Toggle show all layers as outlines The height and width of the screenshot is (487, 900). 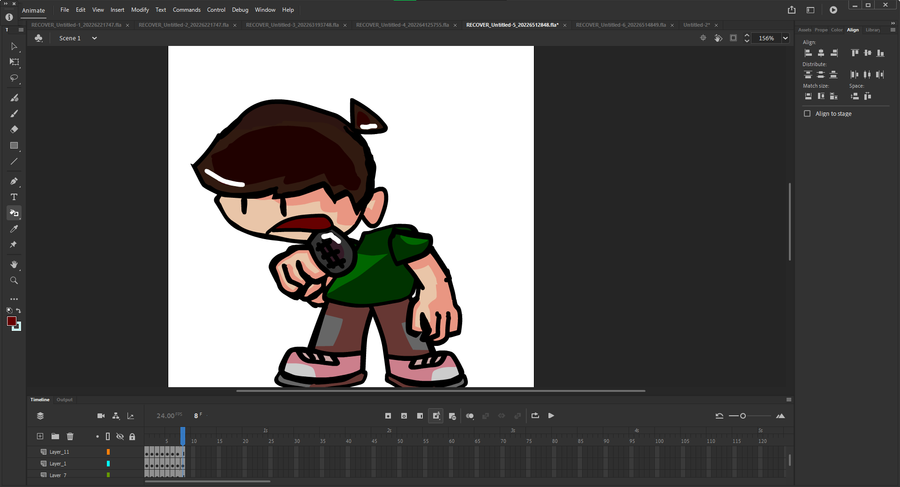pos(108,436)
